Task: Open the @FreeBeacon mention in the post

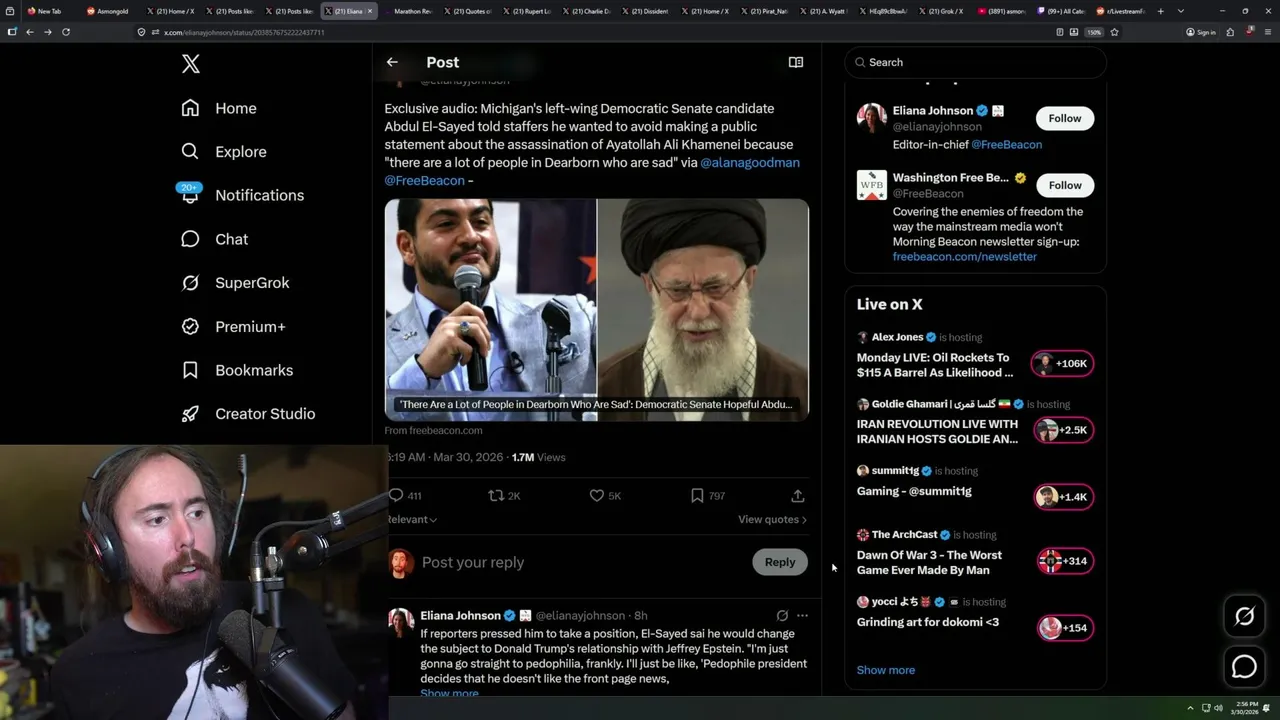Action: [x=424, y=180]
